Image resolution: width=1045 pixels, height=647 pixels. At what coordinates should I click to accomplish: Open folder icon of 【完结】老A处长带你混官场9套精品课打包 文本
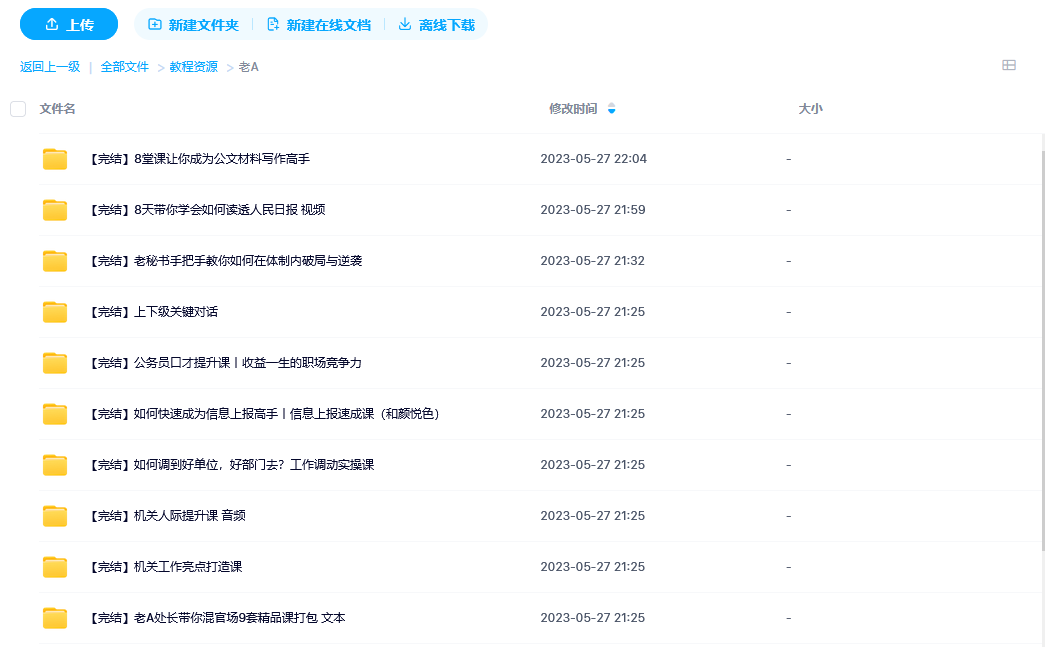(54, 617)
